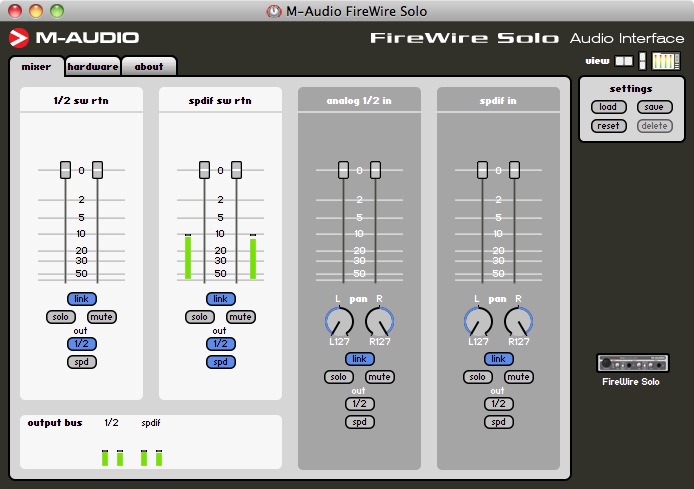Click the L127 pan knob of spdif in
This screenshot has width=694, height=489.
coord(478,322)
